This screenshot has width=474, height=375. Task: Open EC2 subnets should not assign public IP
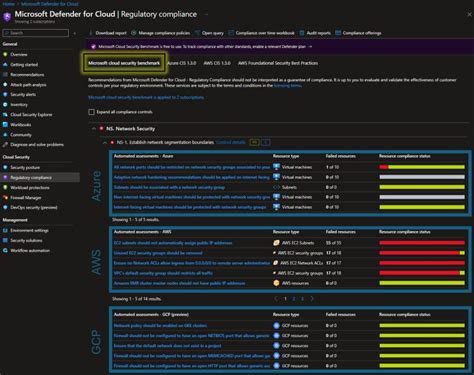(173, 243)
